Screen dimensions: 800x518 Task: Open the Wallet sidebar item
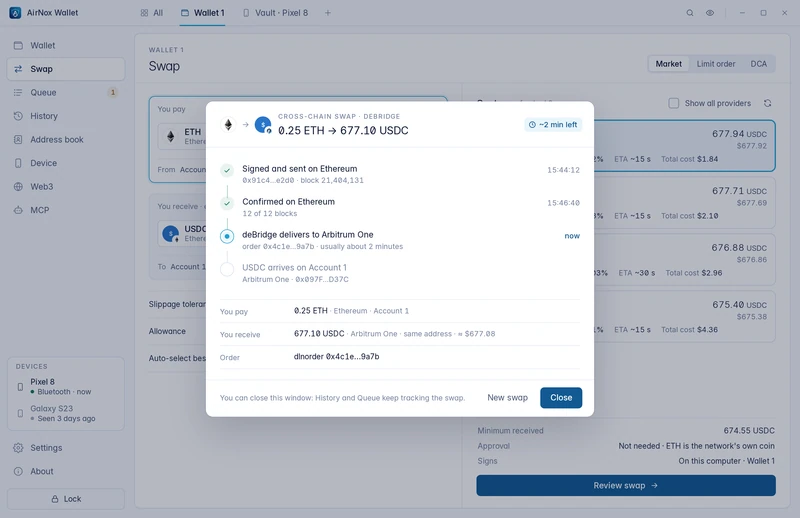[66, 45]
